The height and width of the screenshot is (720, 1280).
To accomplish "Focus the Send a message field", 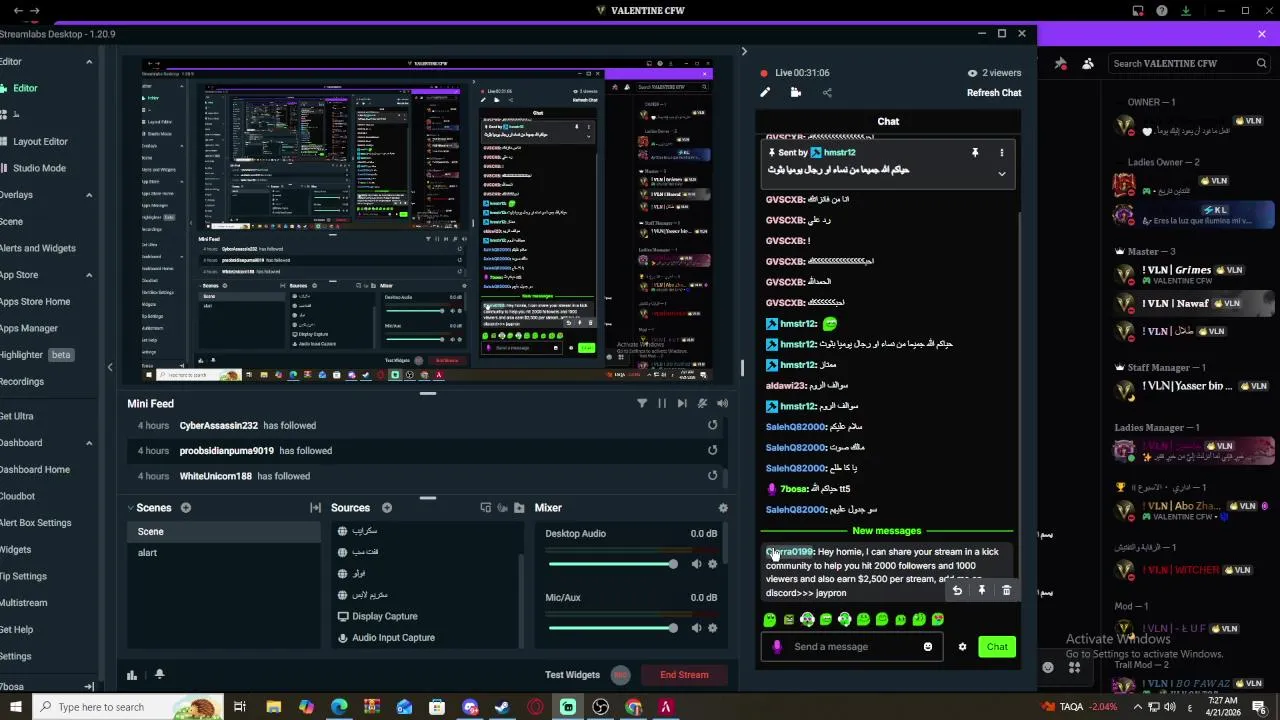I will (x=851, y=647).
